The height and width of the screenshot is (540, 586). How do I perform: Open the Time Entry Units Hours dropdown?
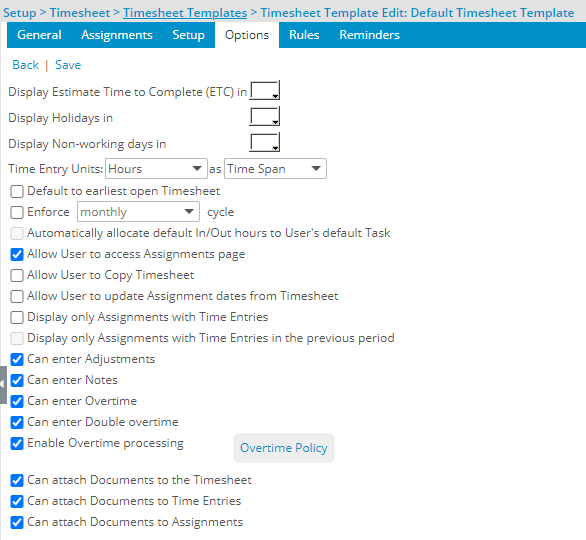[156, 169]
